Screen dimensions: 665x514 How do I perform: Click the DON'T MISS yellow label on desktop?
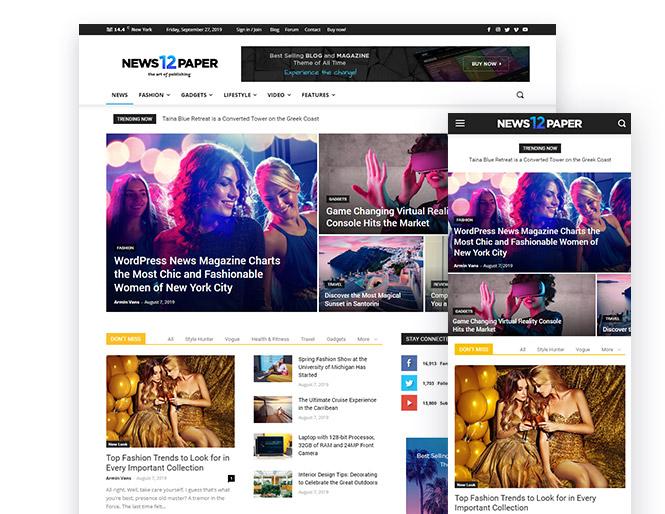pyautogui.click(x=126, y=339)
